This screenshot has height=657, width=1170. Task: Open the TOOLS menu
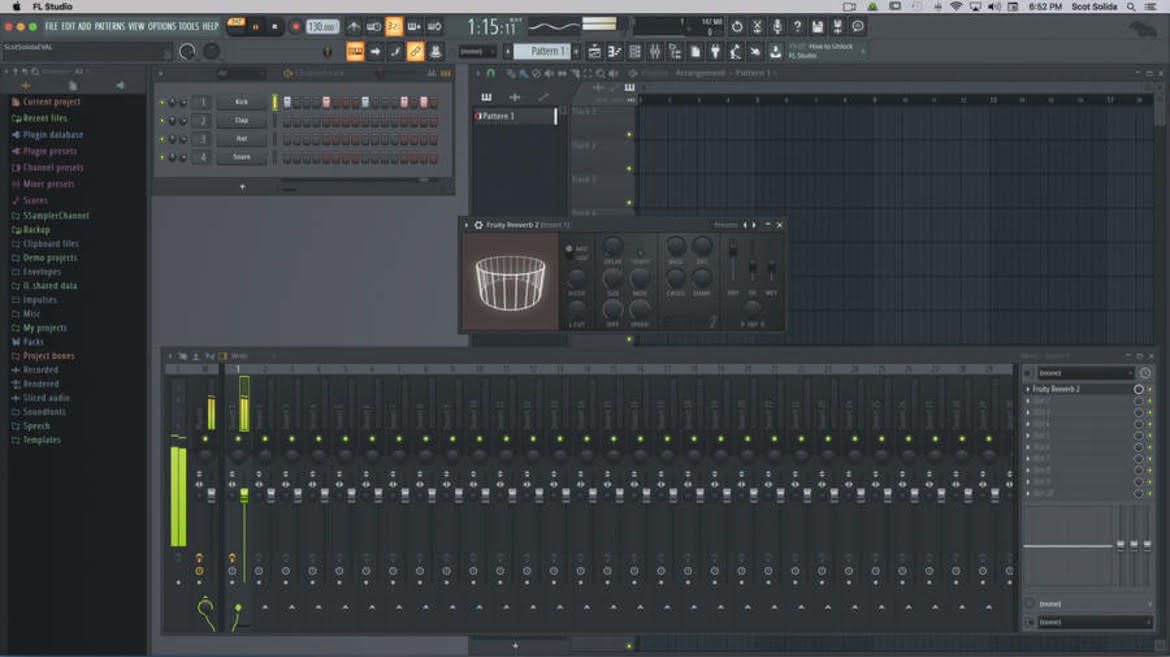pos(189,26)
